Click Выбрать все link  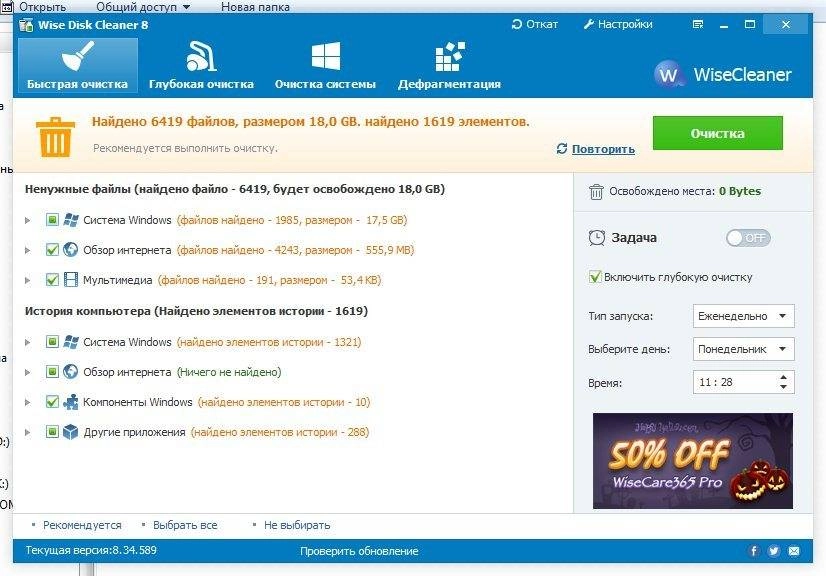pyautogui.click(x=185, y=525)
